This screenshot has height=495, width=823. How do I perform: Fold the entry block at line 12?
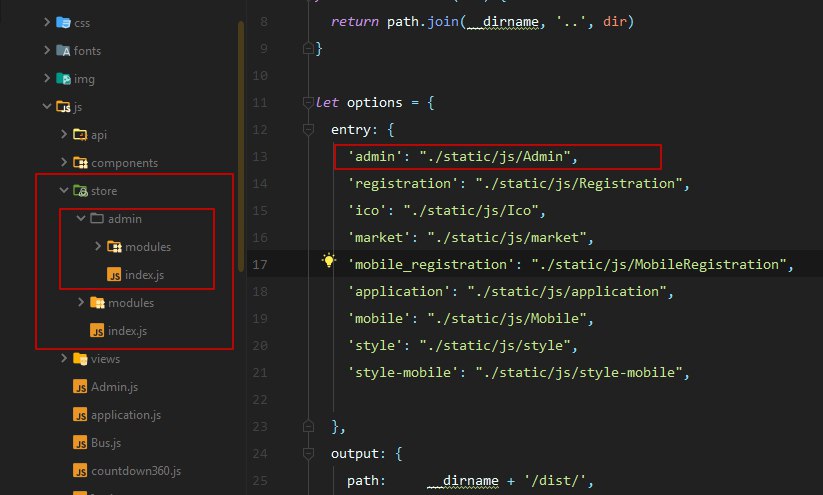pos(308,129)
